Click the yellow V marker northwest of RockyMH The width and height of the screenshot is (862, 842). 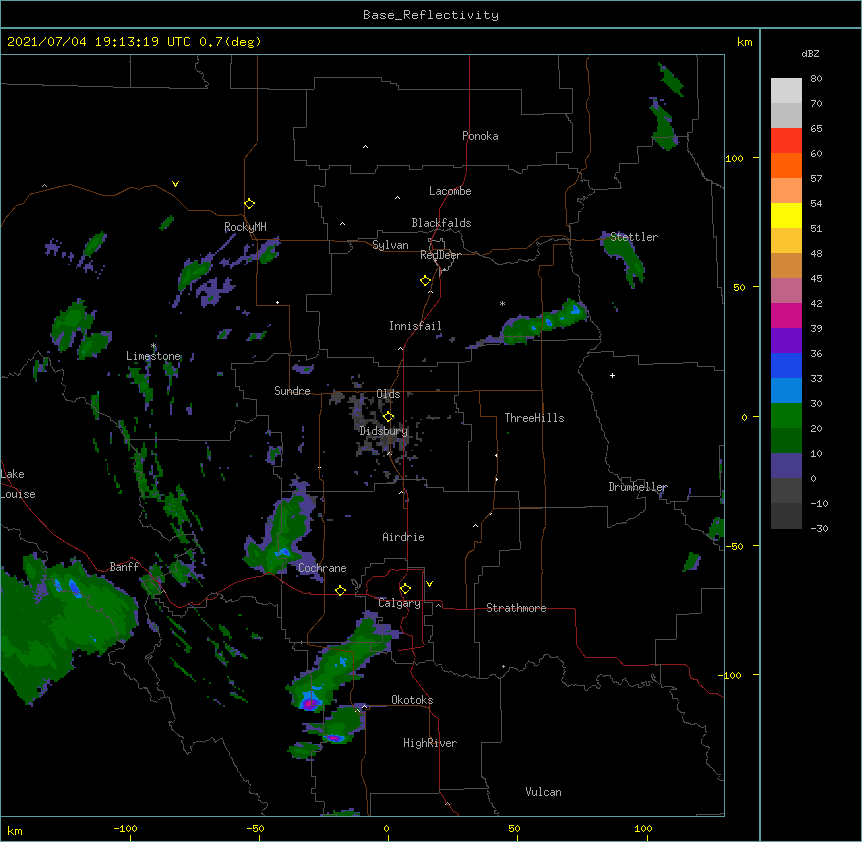tap(175, 184)
